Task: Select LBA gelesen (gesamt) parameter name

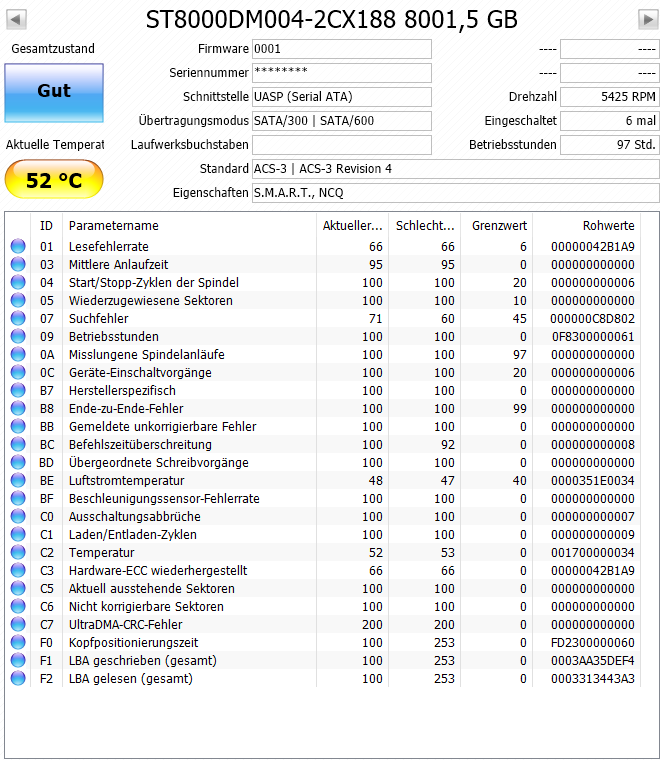Action: pyautogui.click(x=131, y=679)
